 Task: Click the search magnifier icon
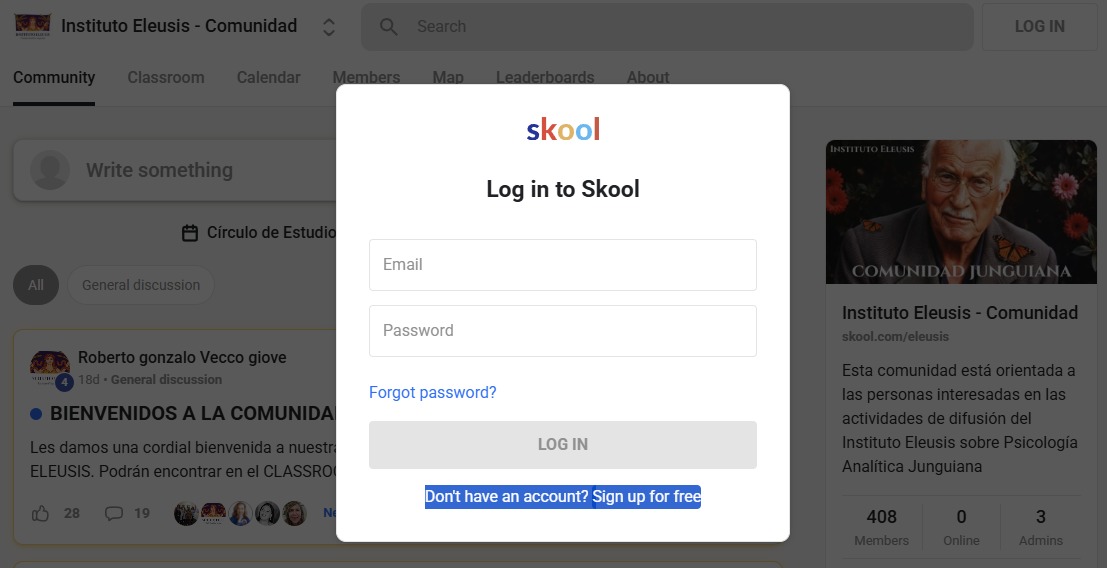click(x=389, y=27)
